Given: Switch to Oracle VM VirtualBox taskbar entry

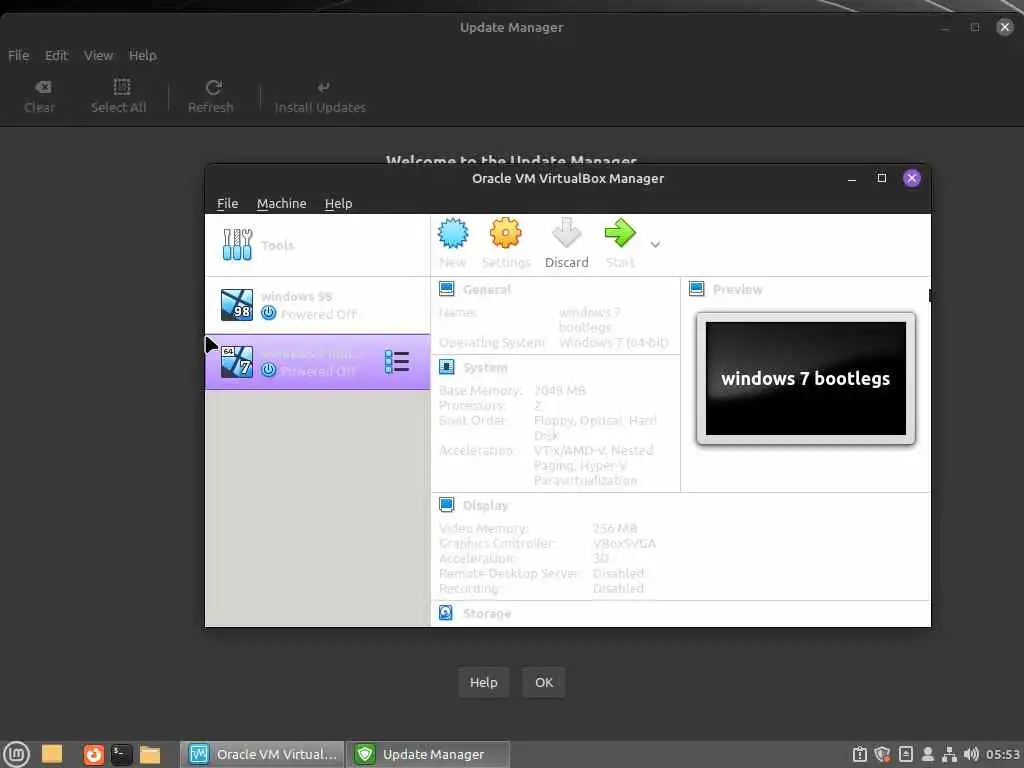Looking at the screenshot, I should click(262, 754).
